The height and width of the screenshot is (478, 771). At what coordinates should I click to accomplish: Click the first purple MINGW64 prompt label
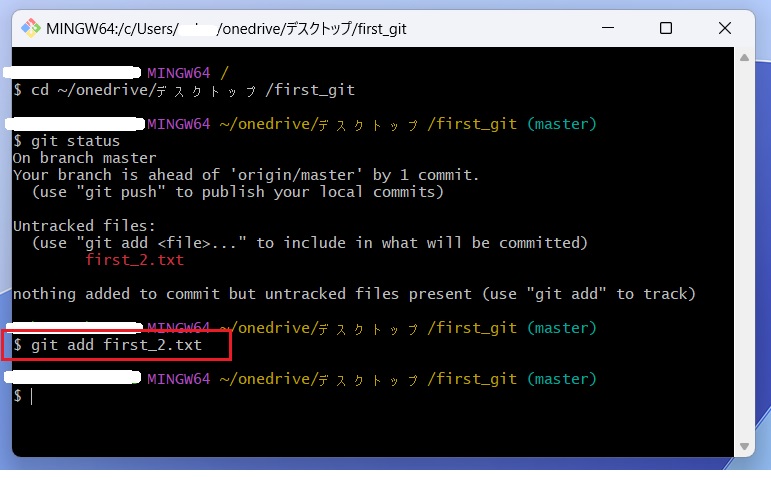[178, 73]
